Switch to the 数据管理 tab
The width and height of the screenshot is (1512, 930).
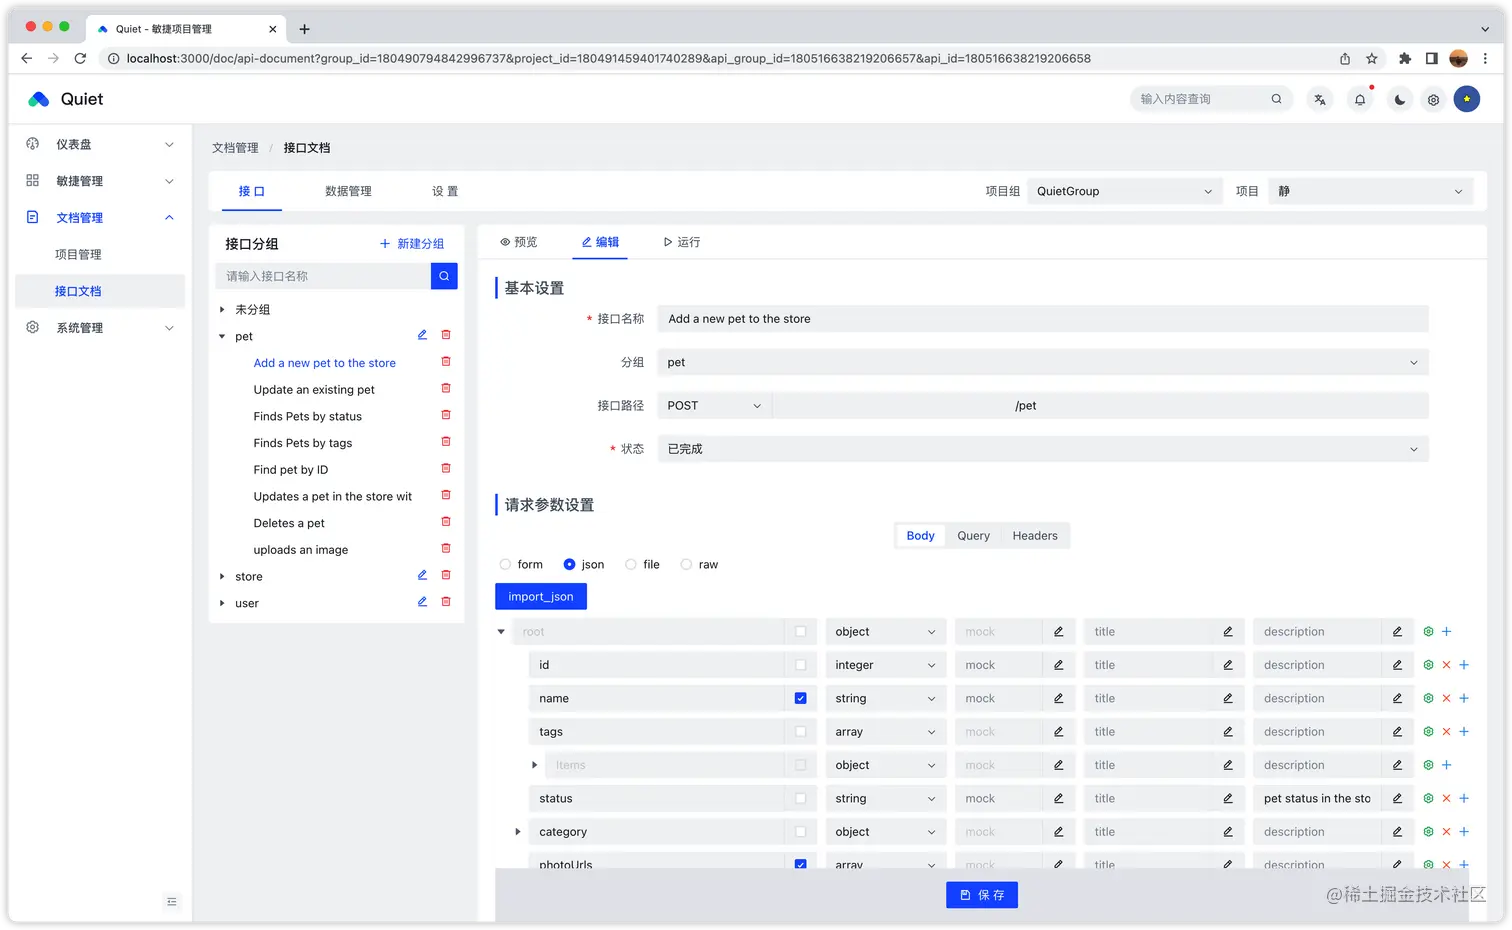[348, 191]
